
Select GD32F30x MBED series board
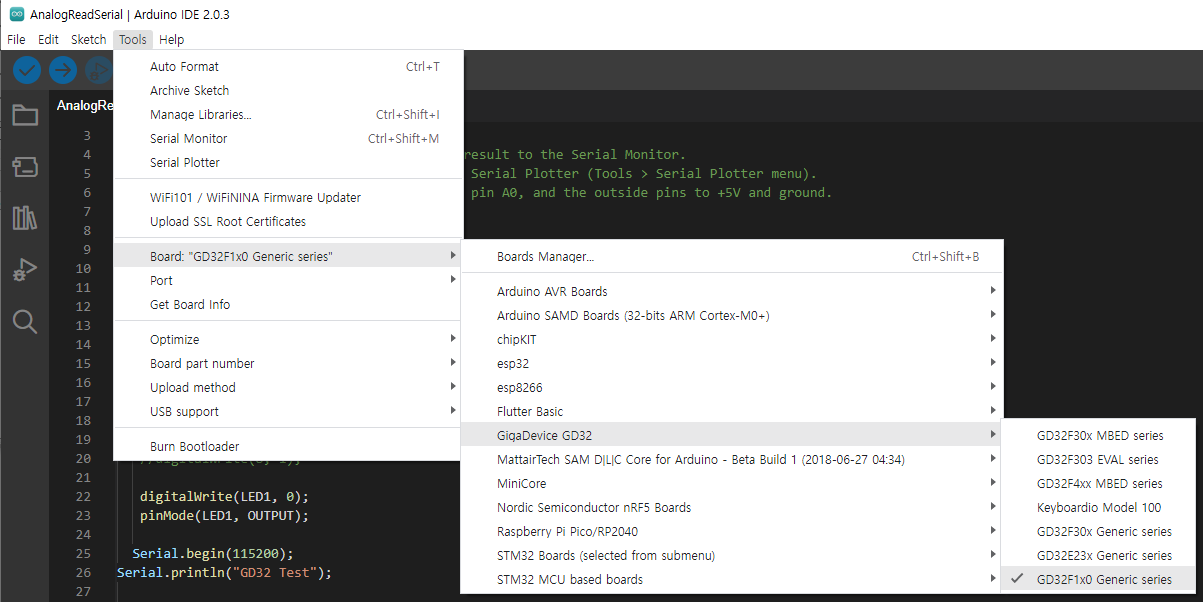(1098, 436)
